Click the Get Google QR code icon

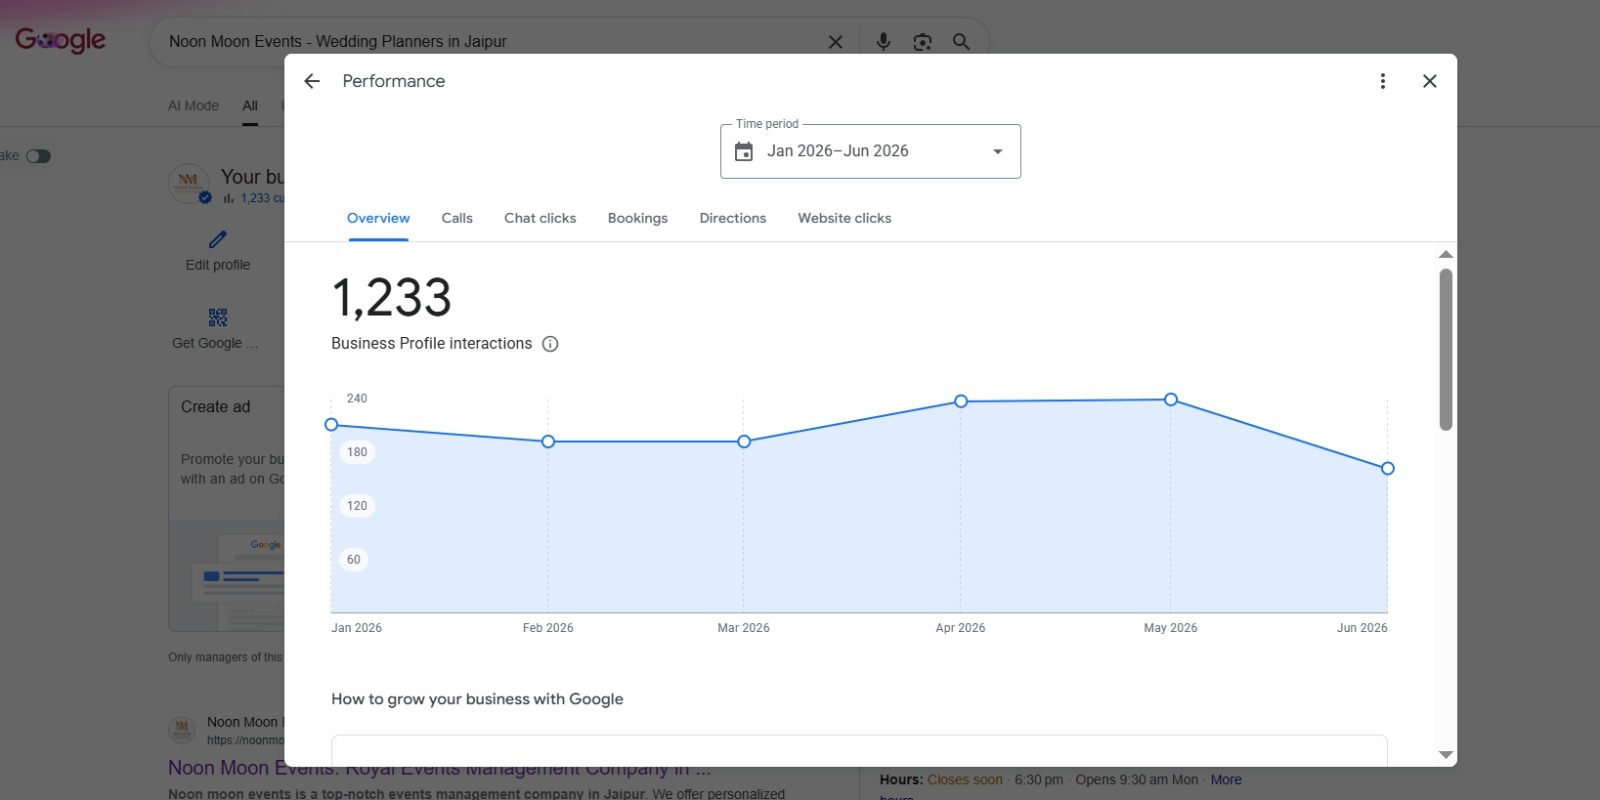pos(217,318)
